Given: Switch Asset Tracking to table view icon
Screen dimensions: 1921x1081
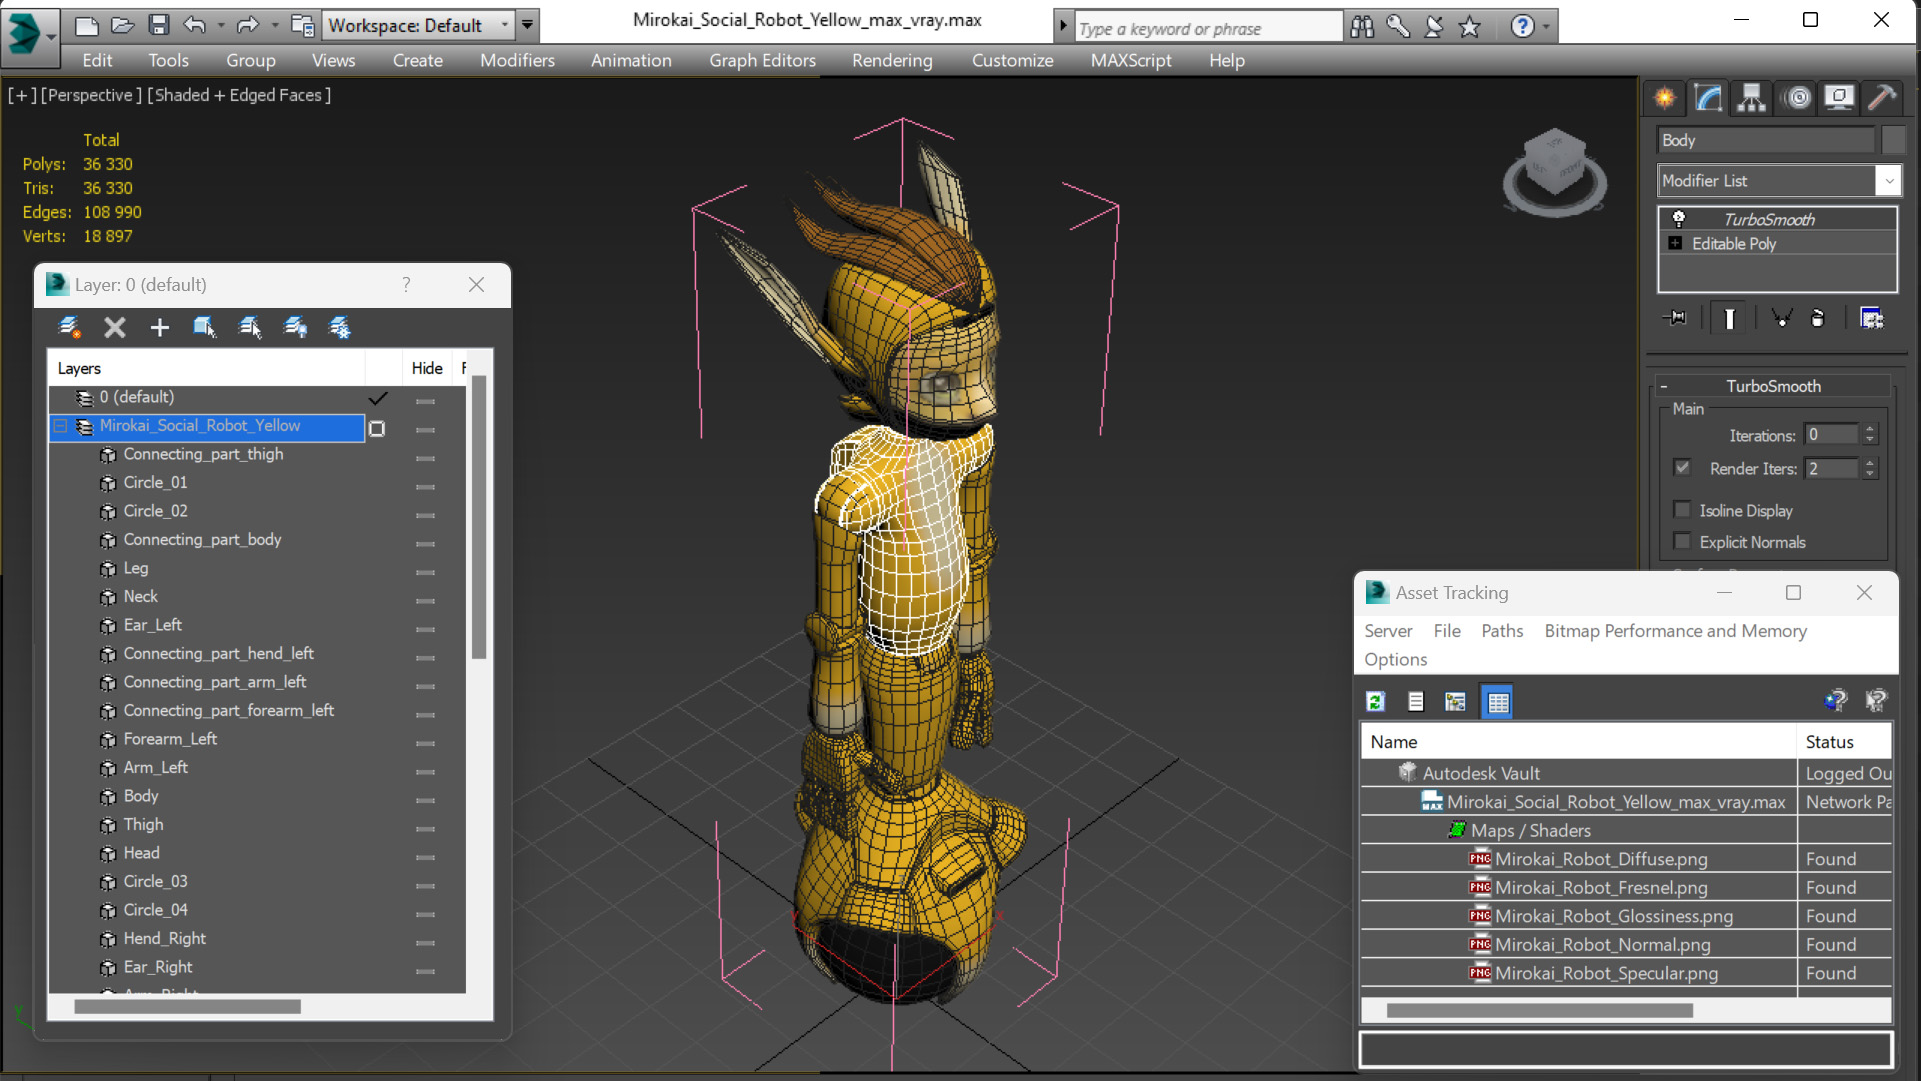Looking at the screenshot, I should click(x=1497, y=702).
